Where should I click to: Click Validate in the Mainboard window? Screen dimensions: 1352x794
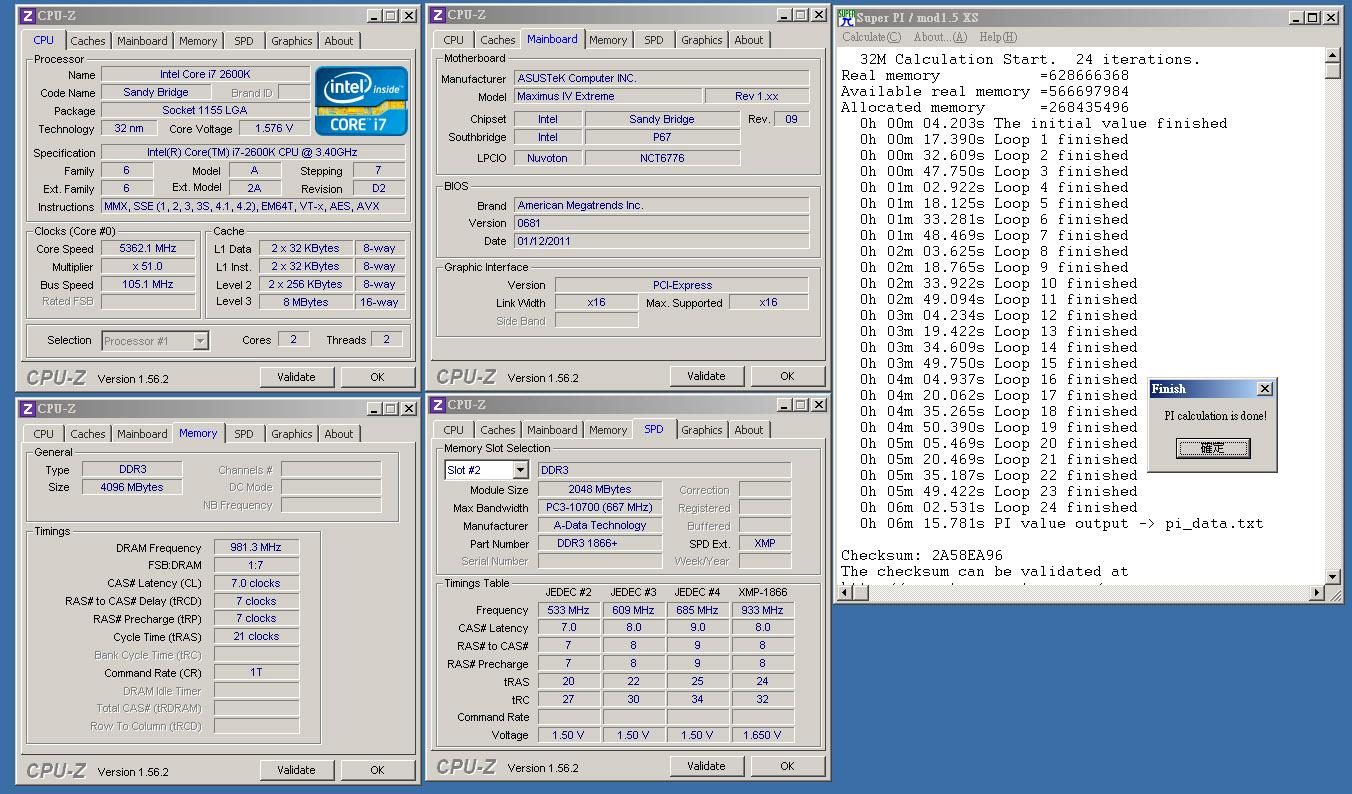706,376
